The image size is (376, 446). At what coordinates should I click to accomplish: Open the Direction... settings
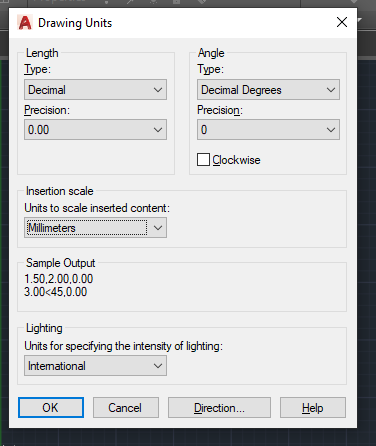click(x=219, y=407)
